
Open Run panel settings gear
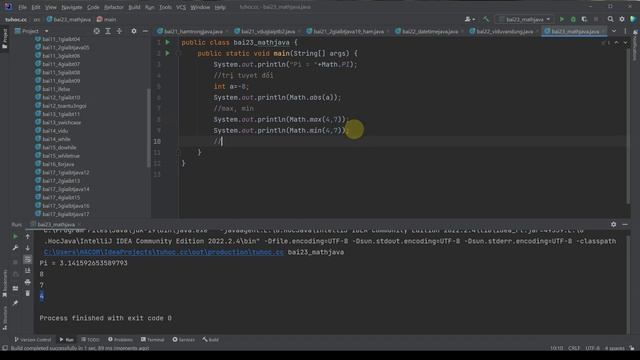(613, 224)
